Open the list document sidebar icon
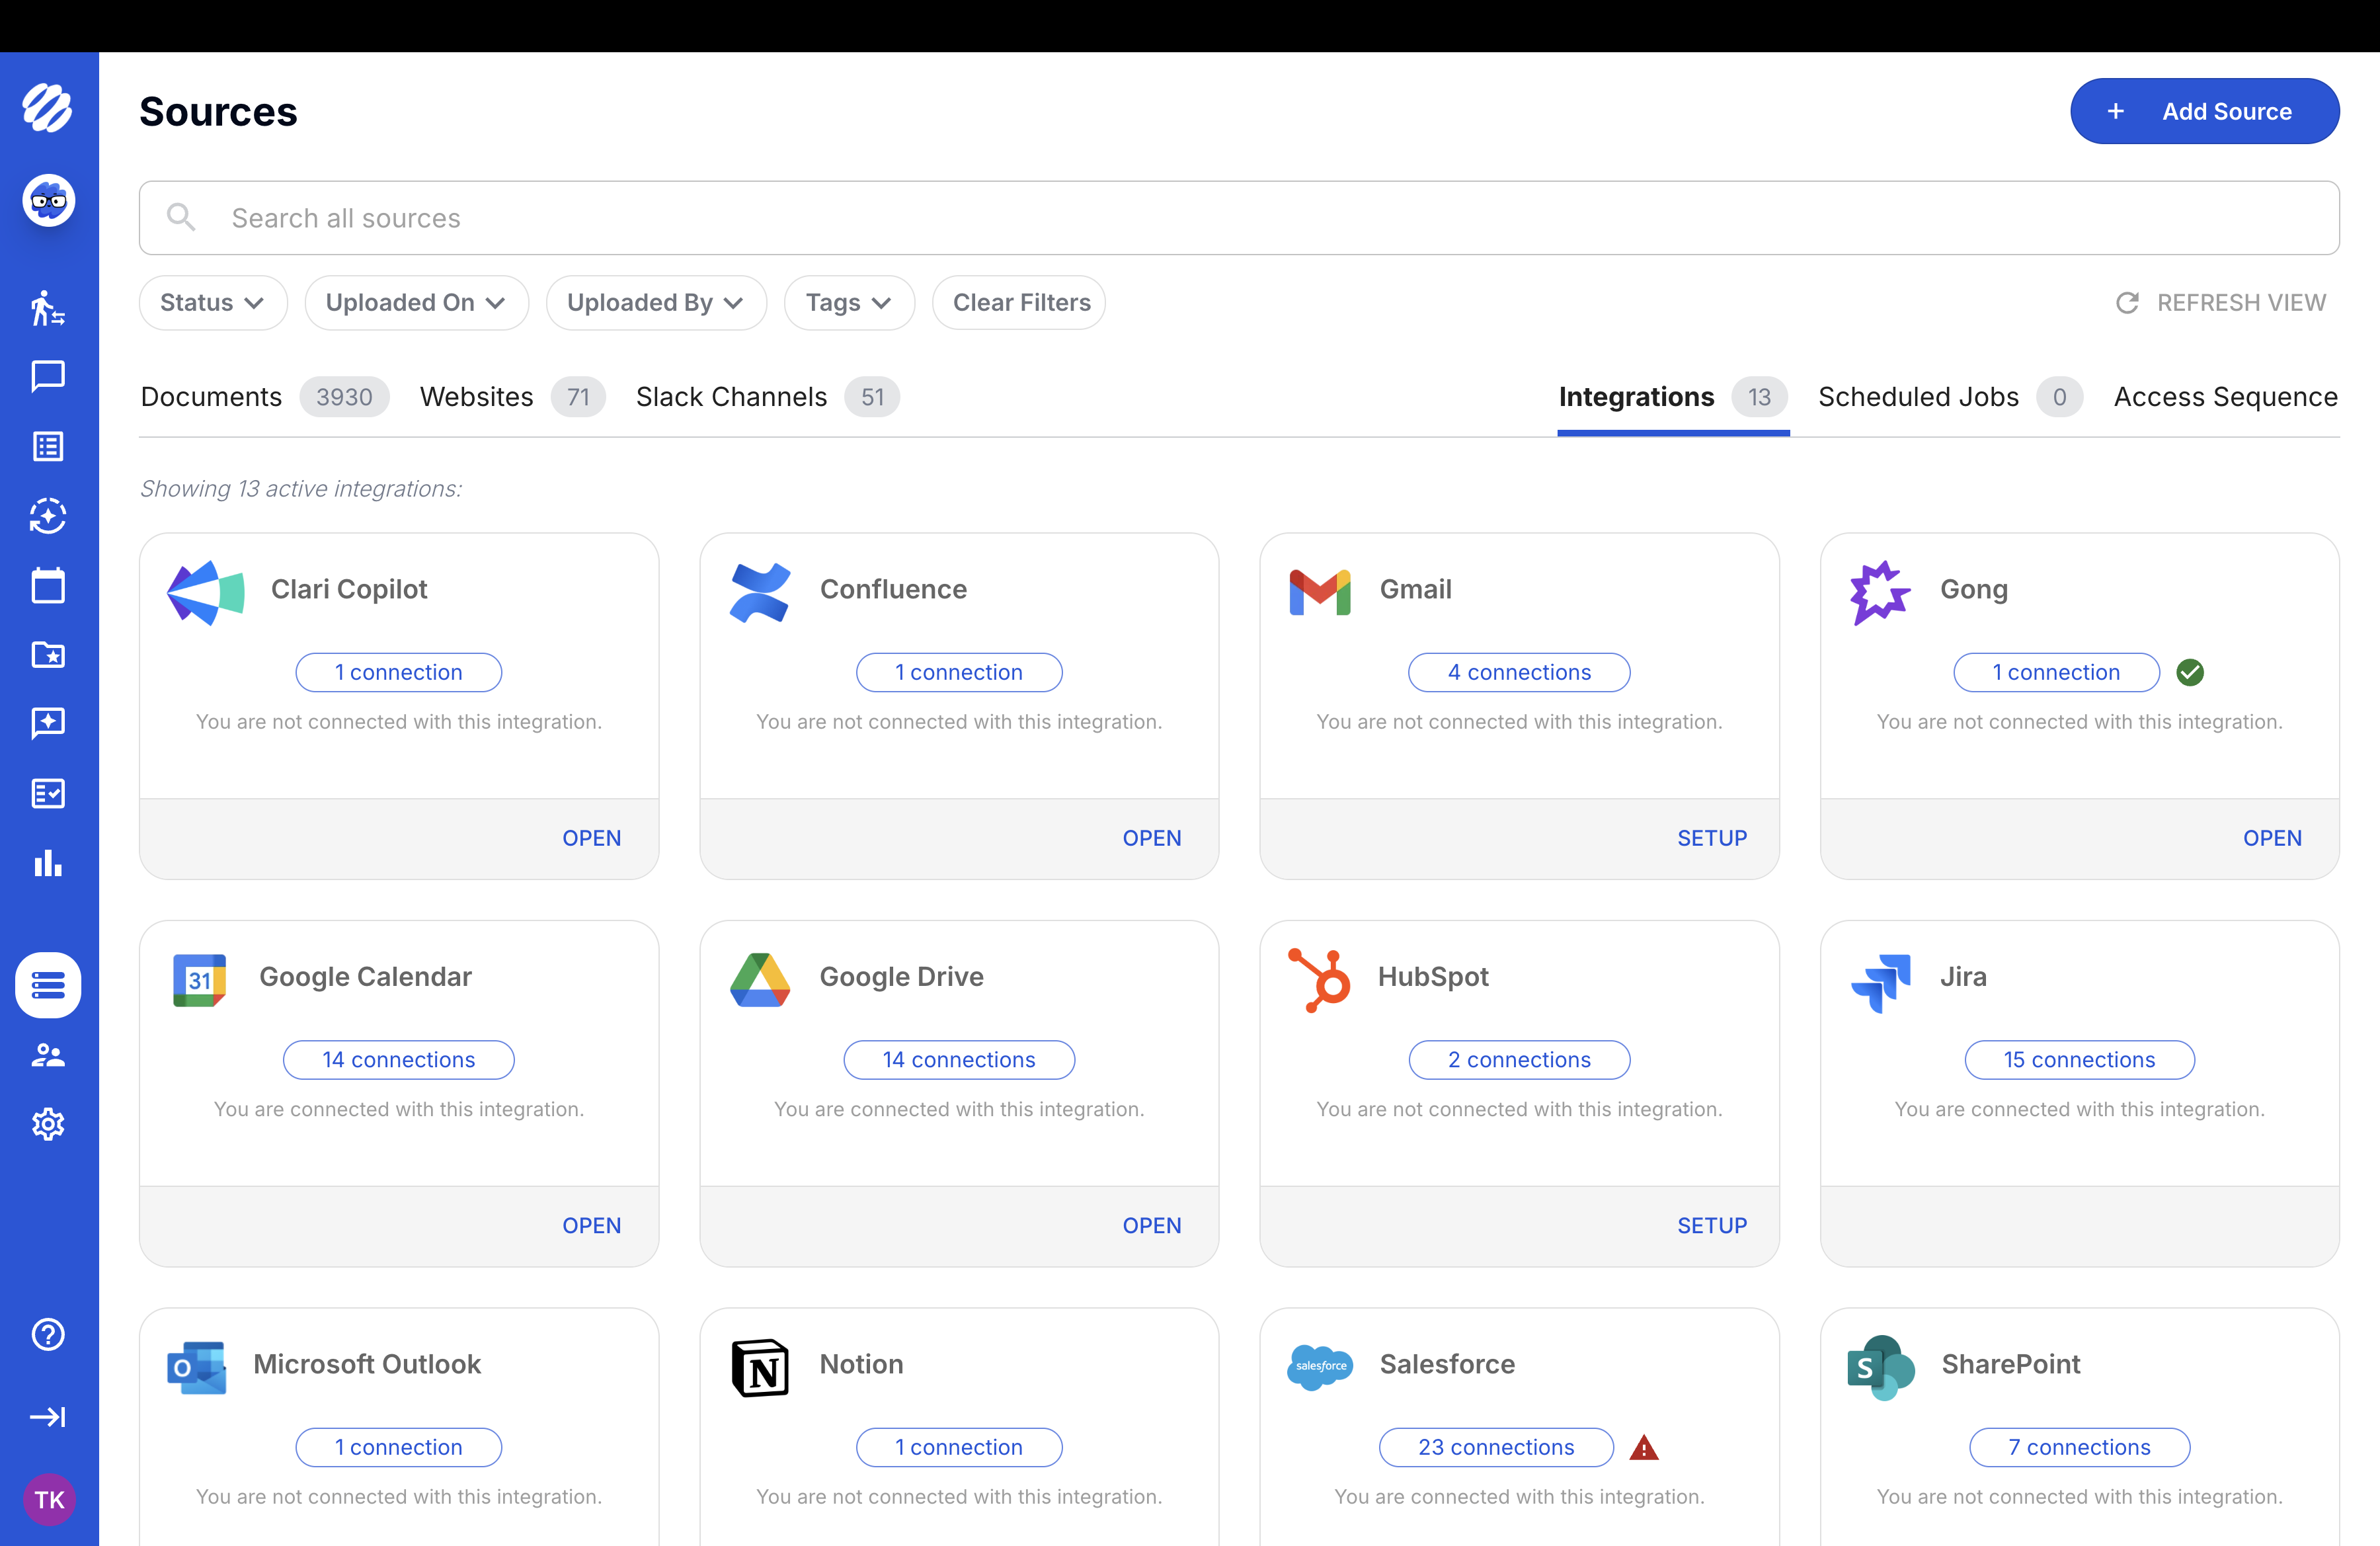Image resolution: width=2380 pixels, height=1546 pixels. [x=48, y=446]
